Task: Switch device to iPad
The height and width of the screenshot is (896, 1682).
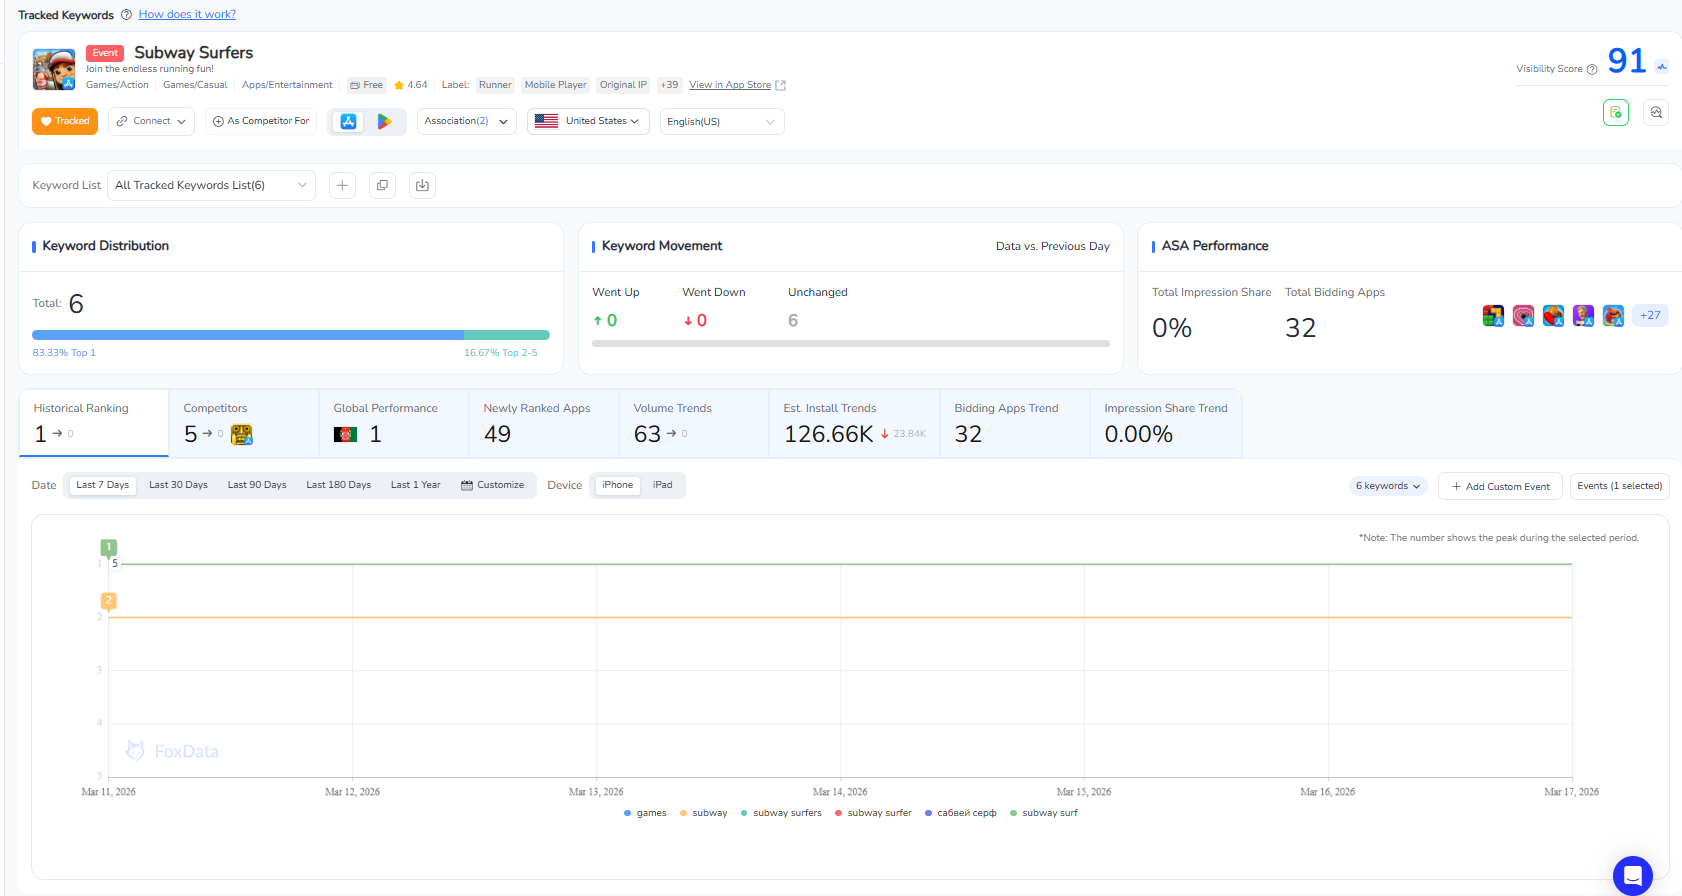Action: [x=662, y=485]
